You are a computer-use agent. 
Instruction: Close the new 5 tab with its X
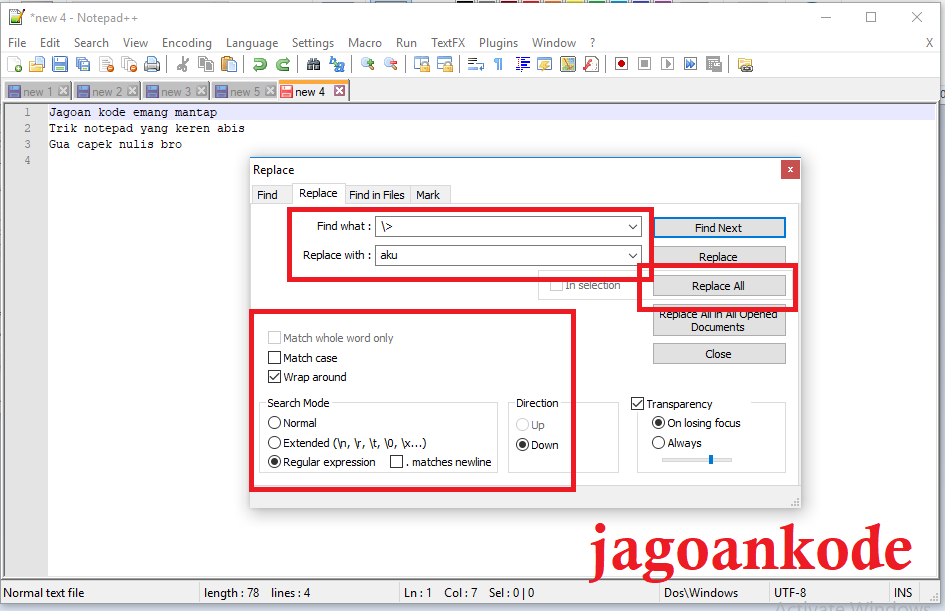point(270,91)
